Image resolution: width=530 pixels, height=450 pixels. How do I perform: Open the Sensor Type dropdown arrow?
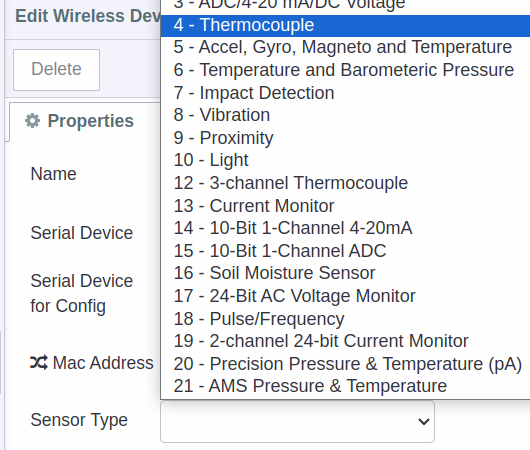(423, 422)
